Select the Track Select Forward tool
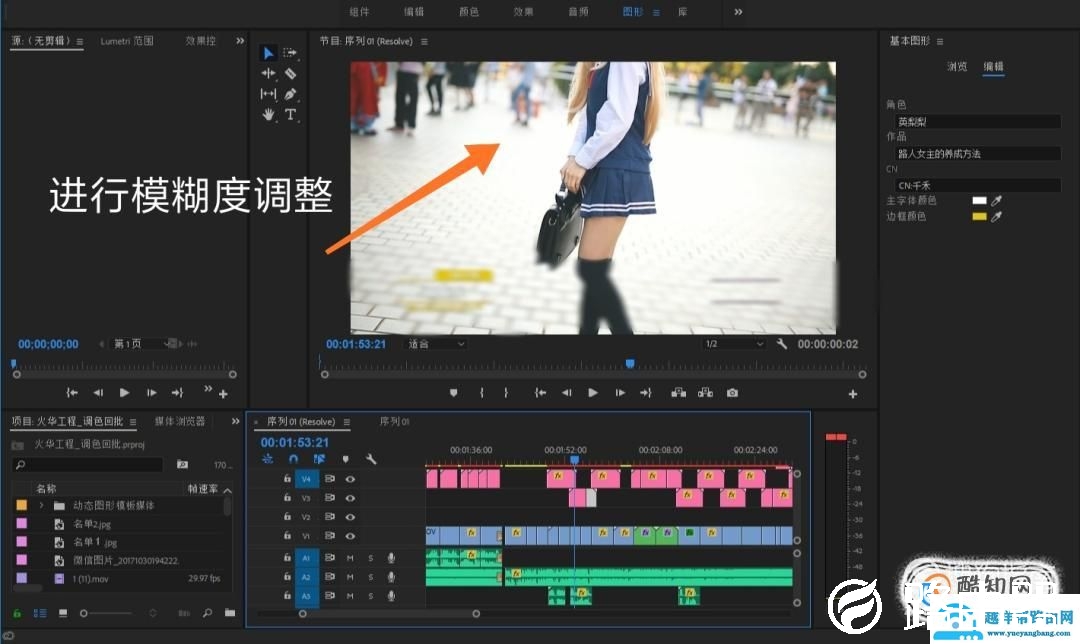1080x644 pixels. (293, 52)
